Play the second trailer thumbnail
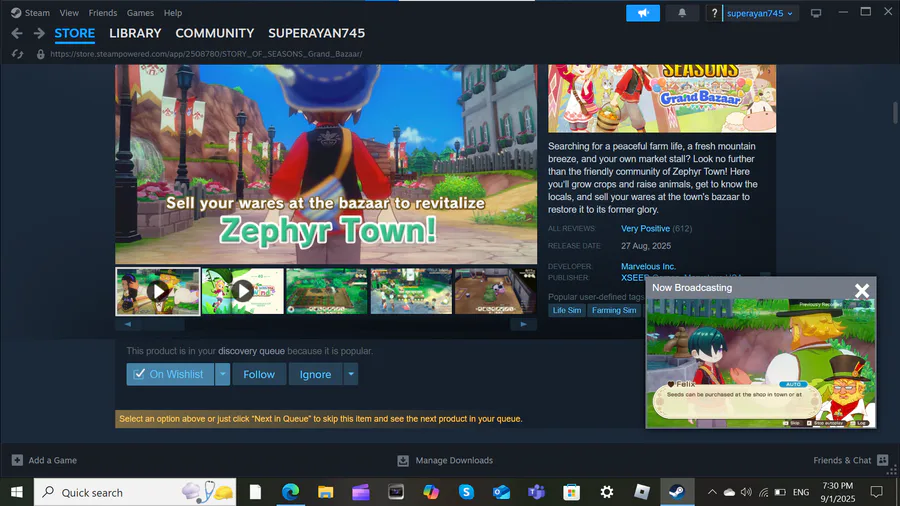Image resolution: width=900 pixels, height=506 pixels. (243, 291)
